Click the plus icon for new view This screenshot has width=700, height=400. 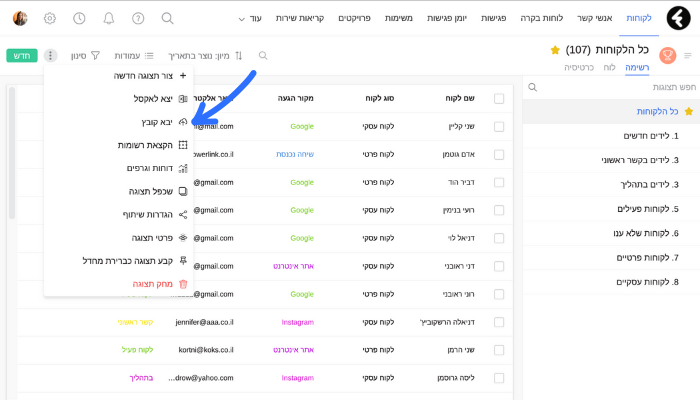183,75
